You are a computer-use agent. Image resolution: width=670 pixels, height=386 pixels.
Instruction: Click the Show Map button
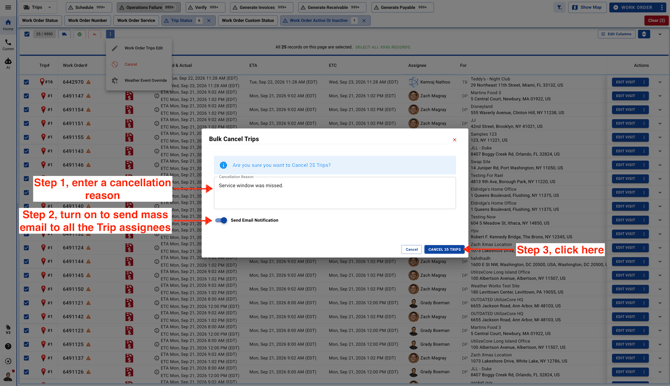coord(587,7)
